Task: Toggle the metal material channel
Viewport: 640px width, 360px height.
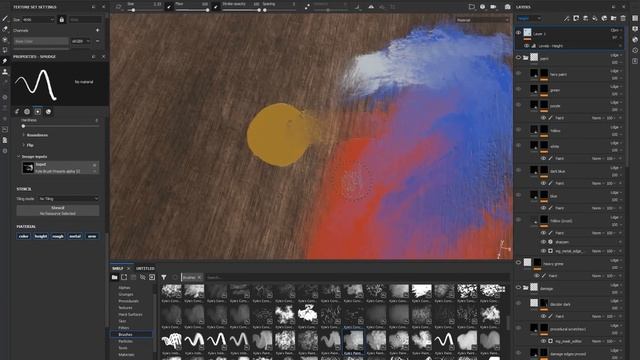Action: click(x=75, y=236)
